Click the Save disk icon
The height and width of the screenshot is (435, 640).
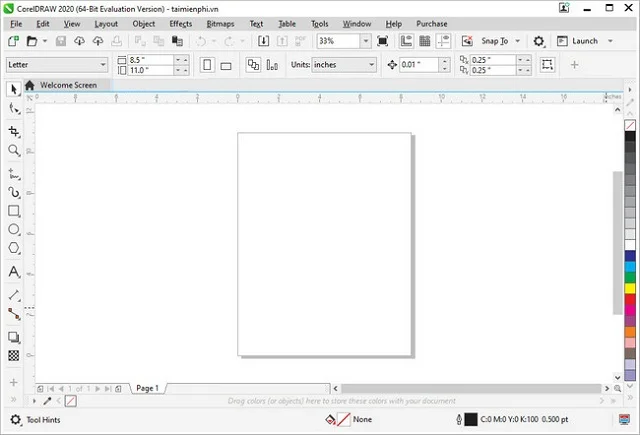pyautogui.click(x=61, y=41)
